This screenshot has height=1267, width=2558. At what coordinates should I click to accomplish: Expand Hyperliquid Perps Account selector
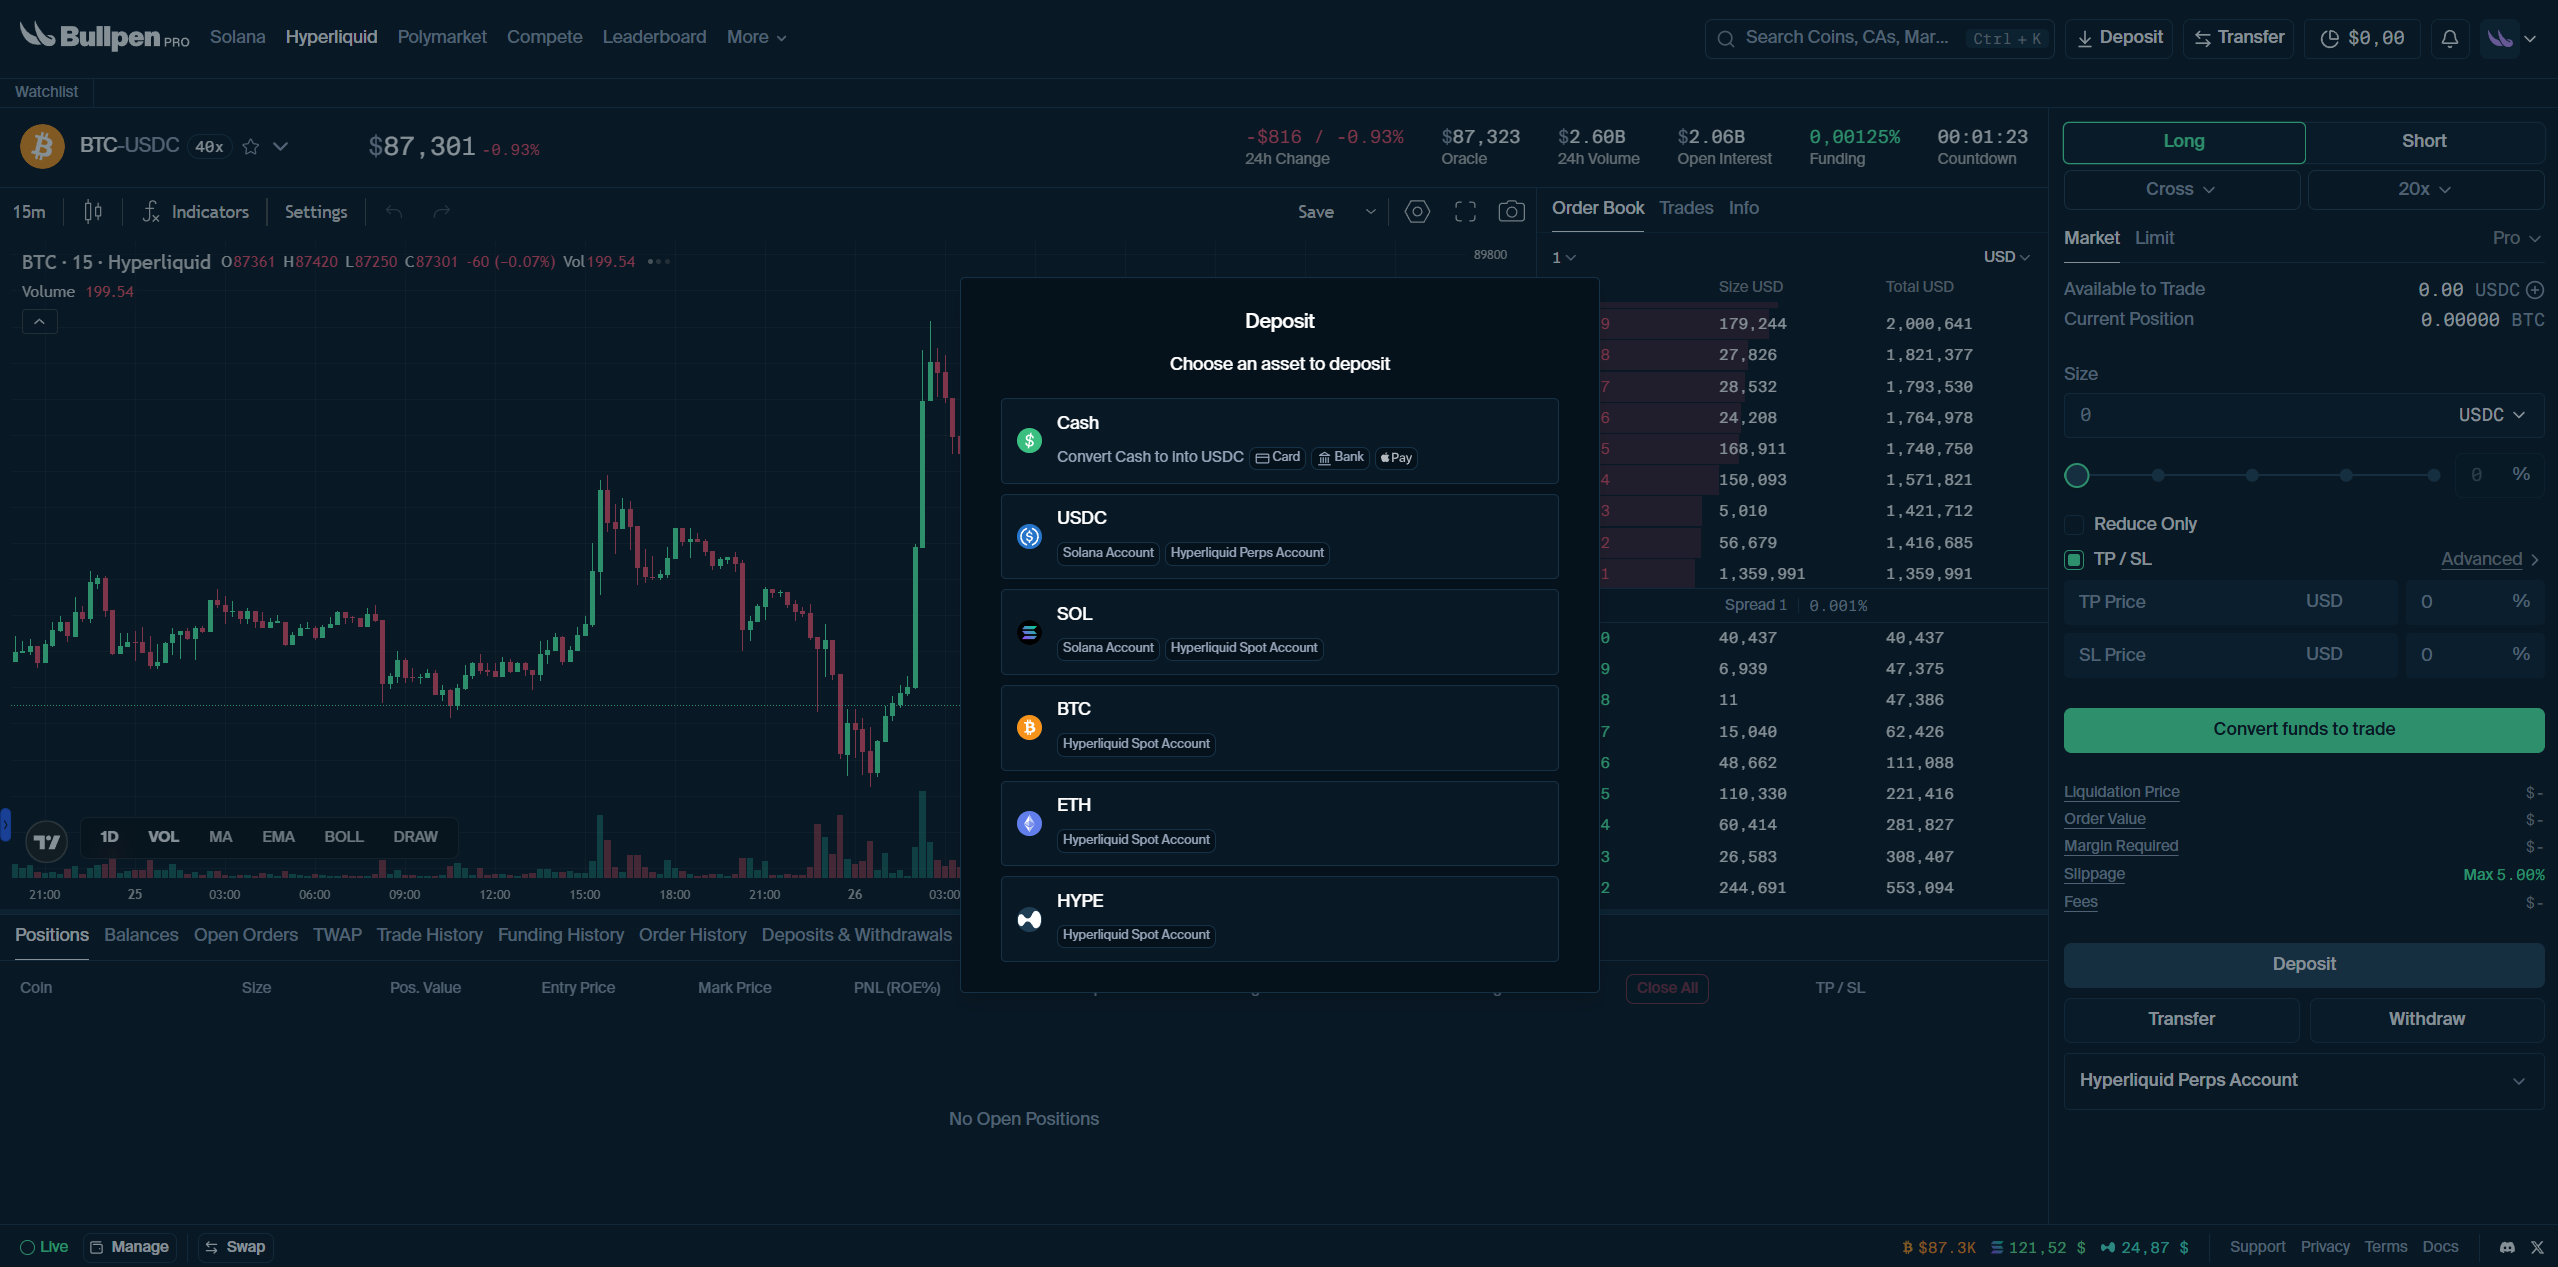[2302, 1080]
